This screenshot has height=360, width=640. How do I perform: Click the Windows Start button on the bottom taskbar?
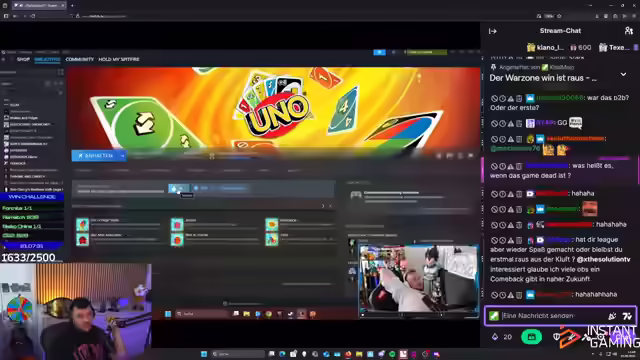[204, 354]
